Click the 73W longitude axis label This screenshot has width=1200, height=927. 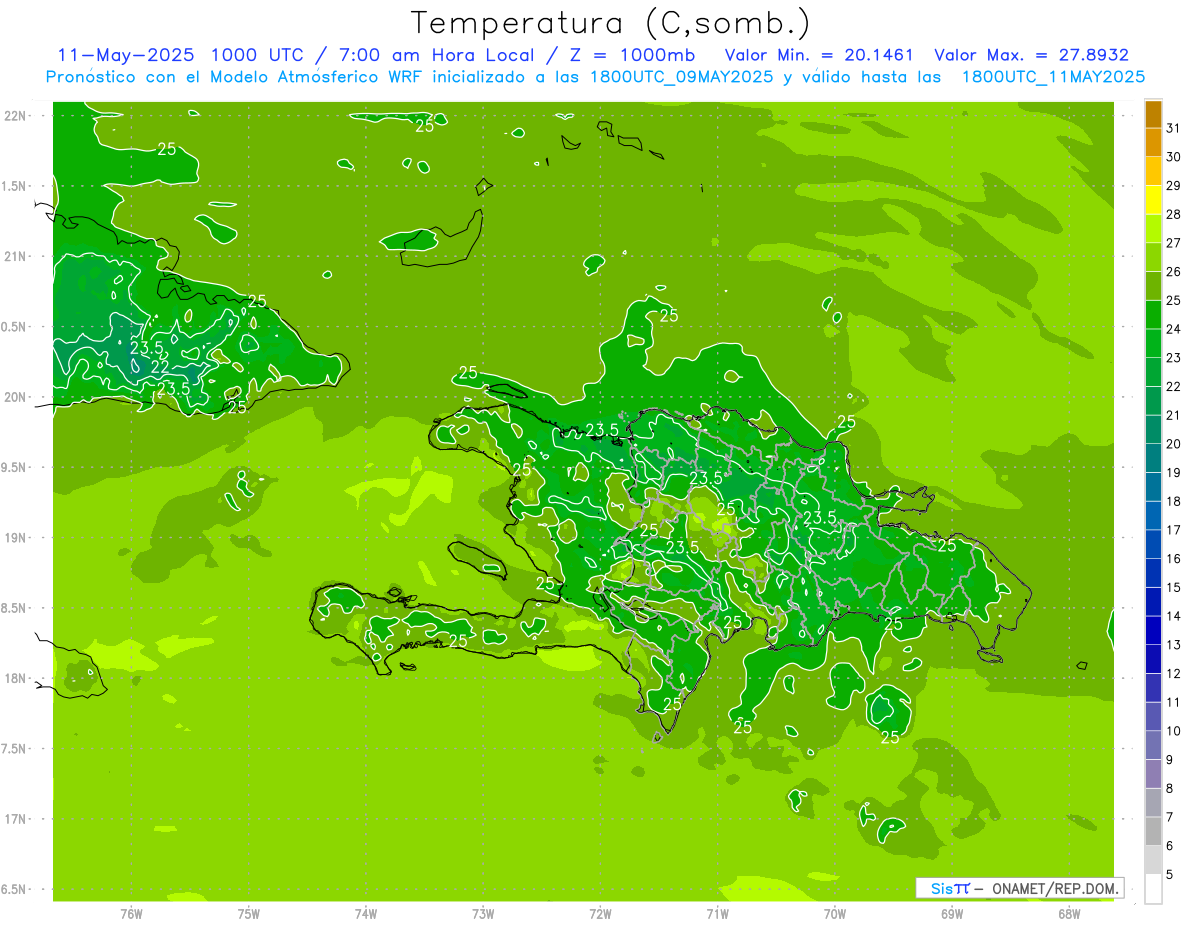click(x=483, y=914)
